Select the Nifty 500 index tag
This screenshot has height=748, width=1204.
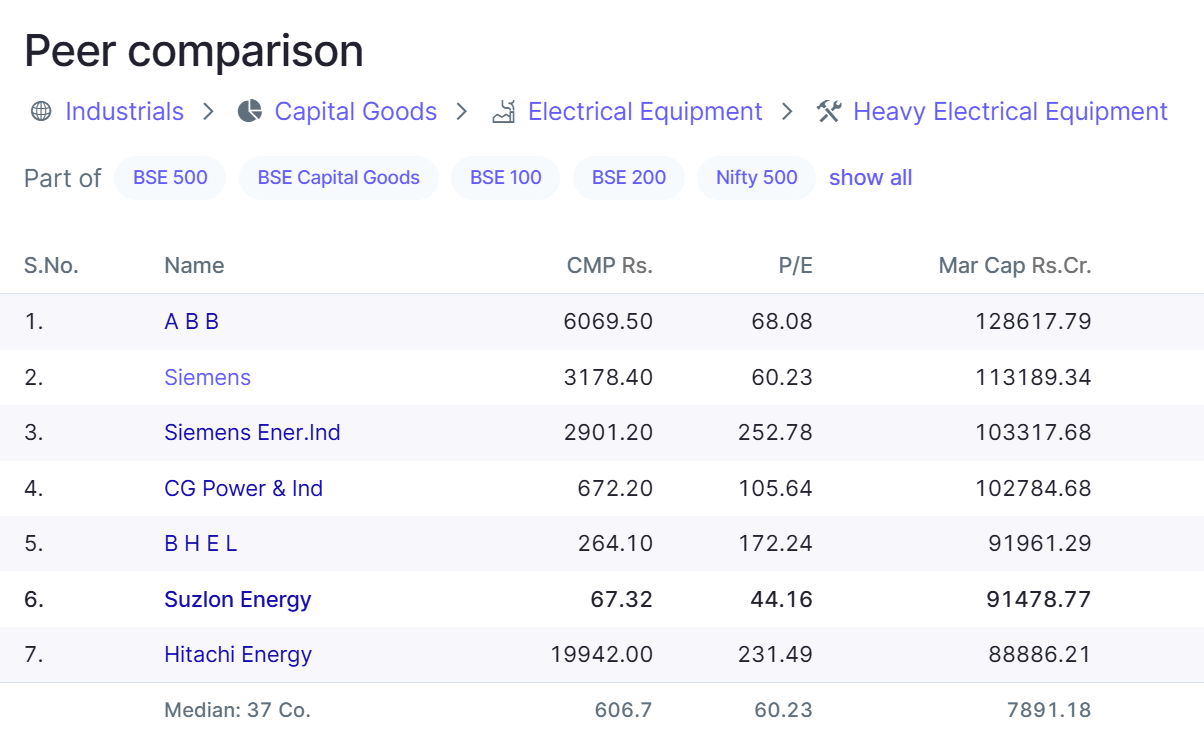[757, 178]
